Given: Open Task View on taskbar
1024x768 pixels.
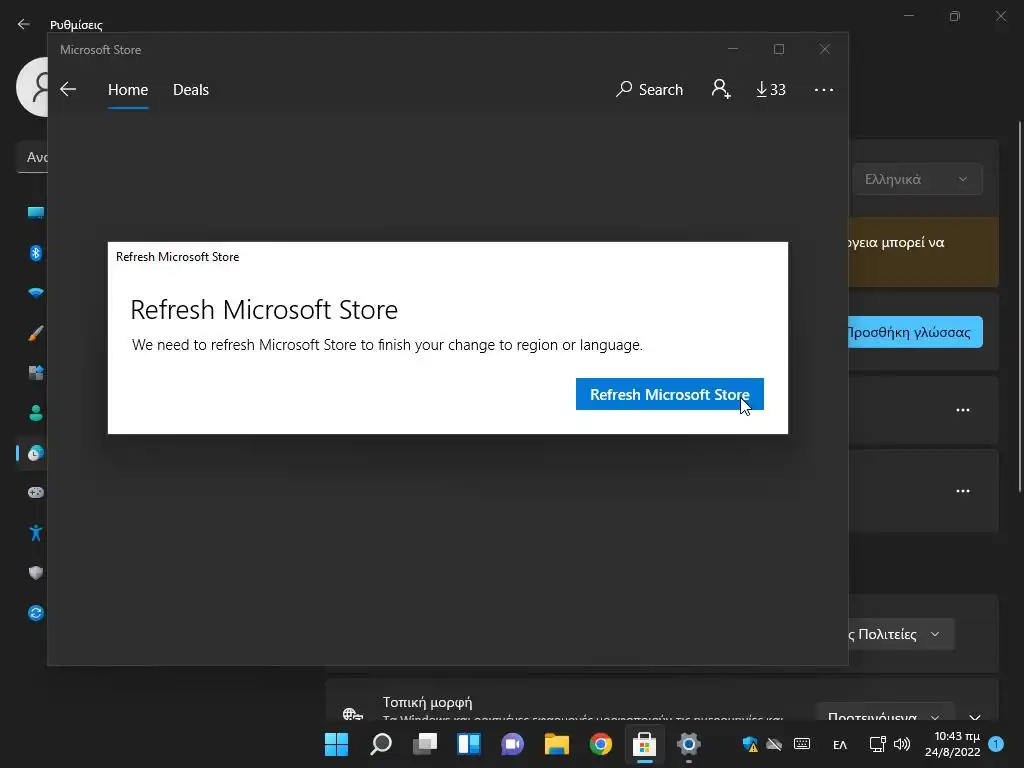Looking at the screenshot, I should click(x=425, y=744).
